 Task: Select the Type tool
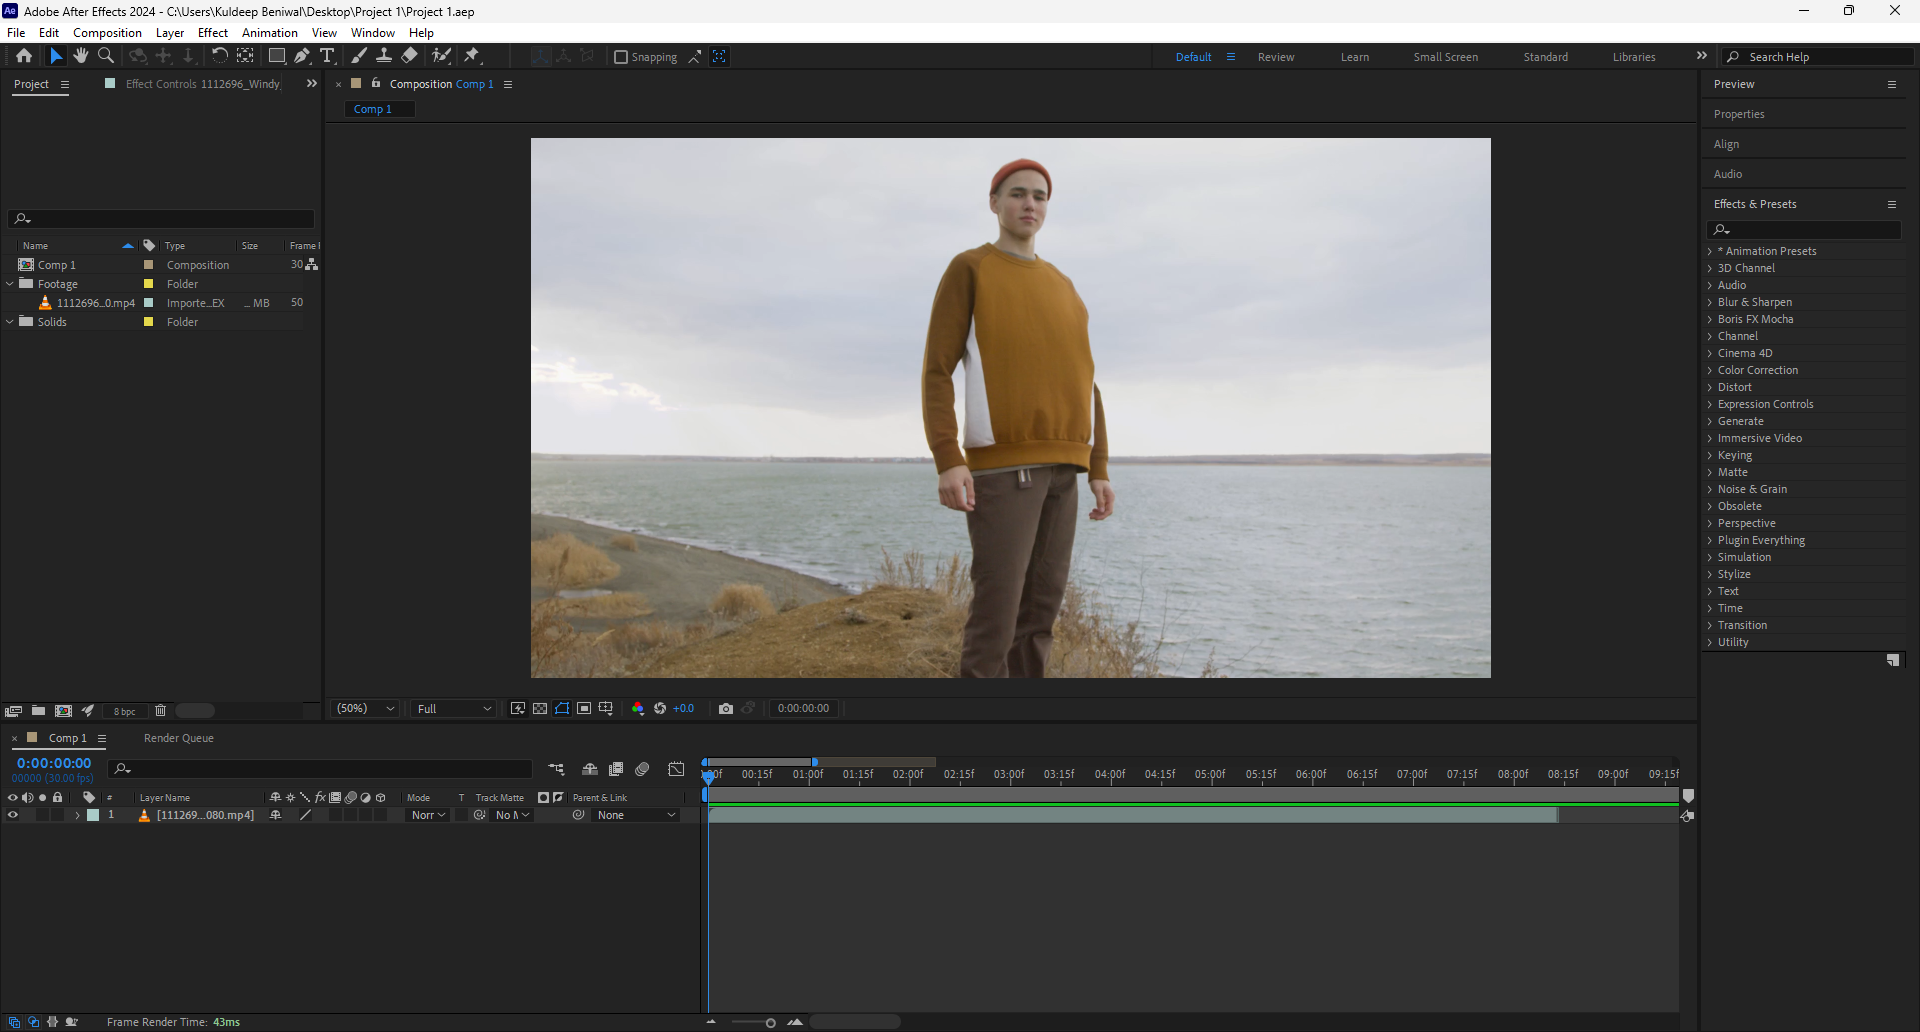click(327, 56)
